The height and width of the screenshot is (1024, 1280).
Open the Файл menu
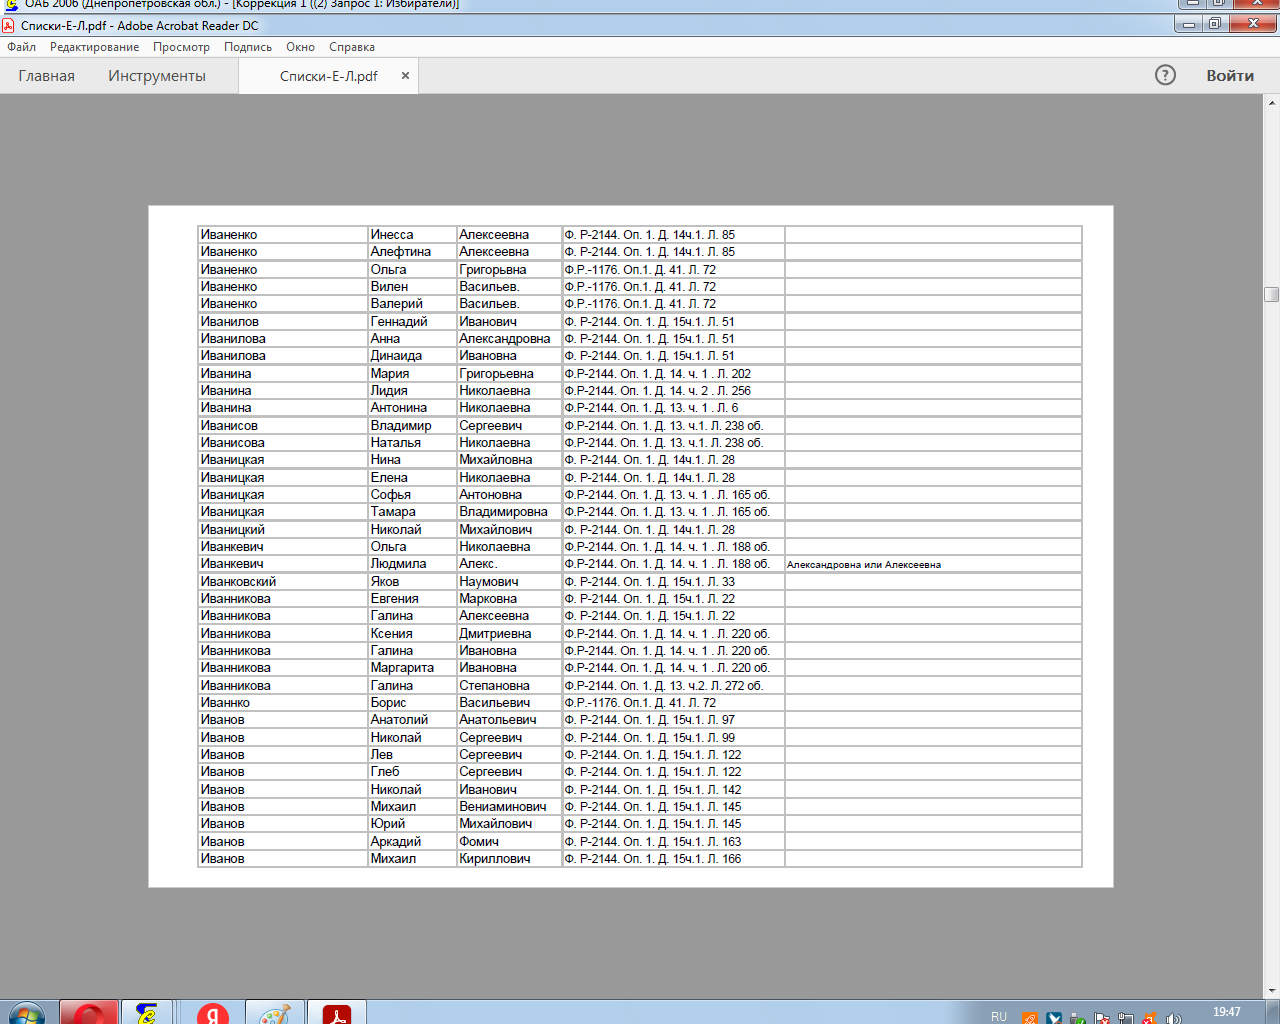(x=22, y=47)
